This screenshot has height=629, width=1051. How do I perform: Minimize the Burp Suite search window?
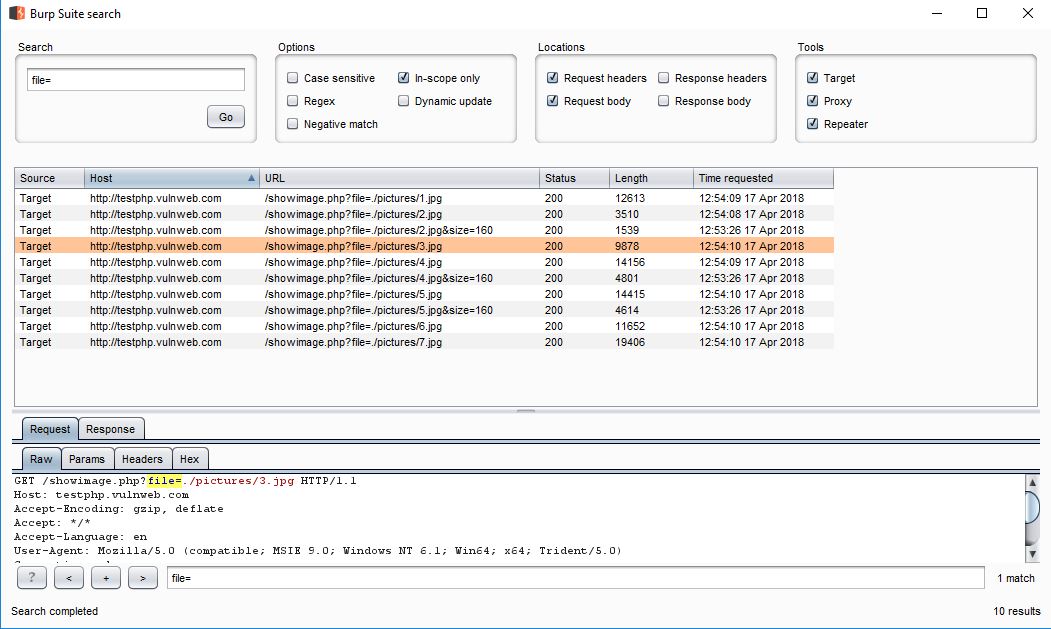937,13
